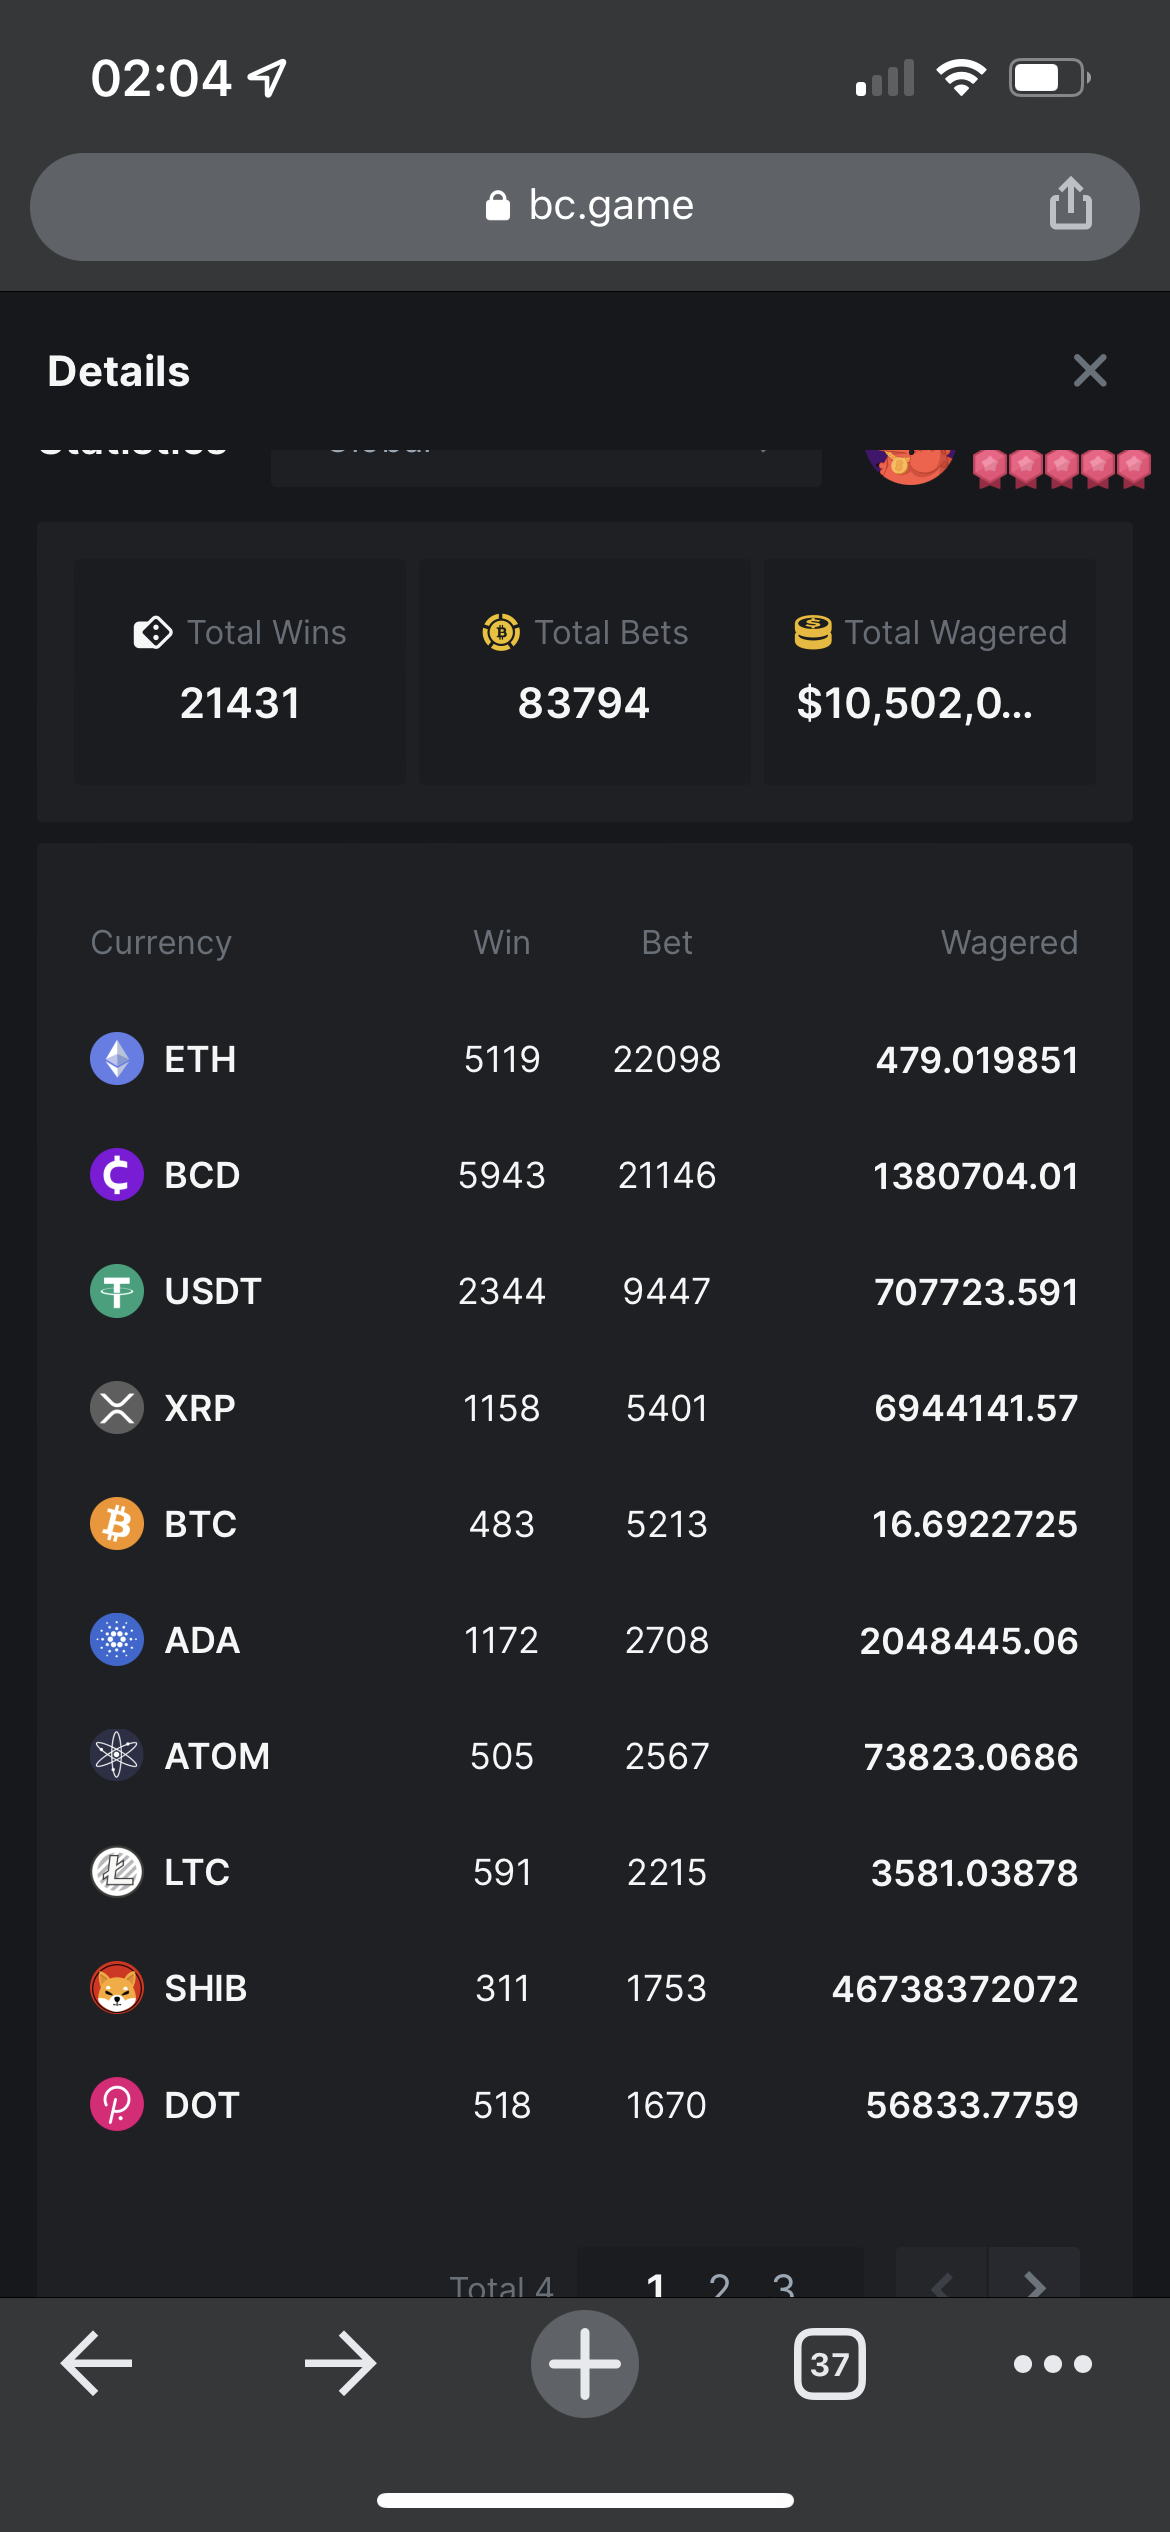Navigate back with browser back arrow
This screenshot has width=1170, height=2532.
click(97, 2364)
